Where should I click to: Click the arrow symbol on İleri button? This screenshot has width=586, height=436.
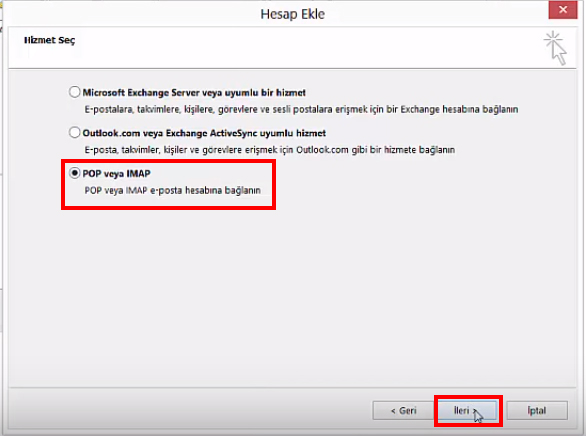[x=475, y=411]
